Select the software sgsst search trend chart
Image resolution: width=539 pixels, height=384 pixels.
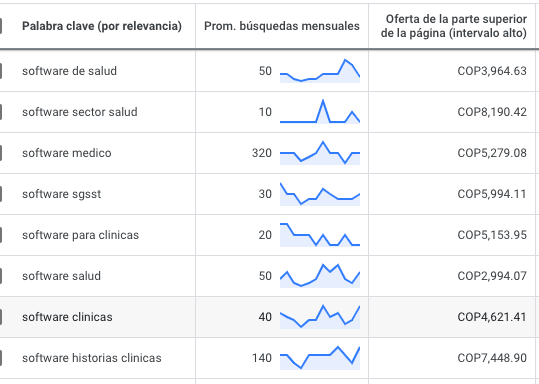[320, 194]
